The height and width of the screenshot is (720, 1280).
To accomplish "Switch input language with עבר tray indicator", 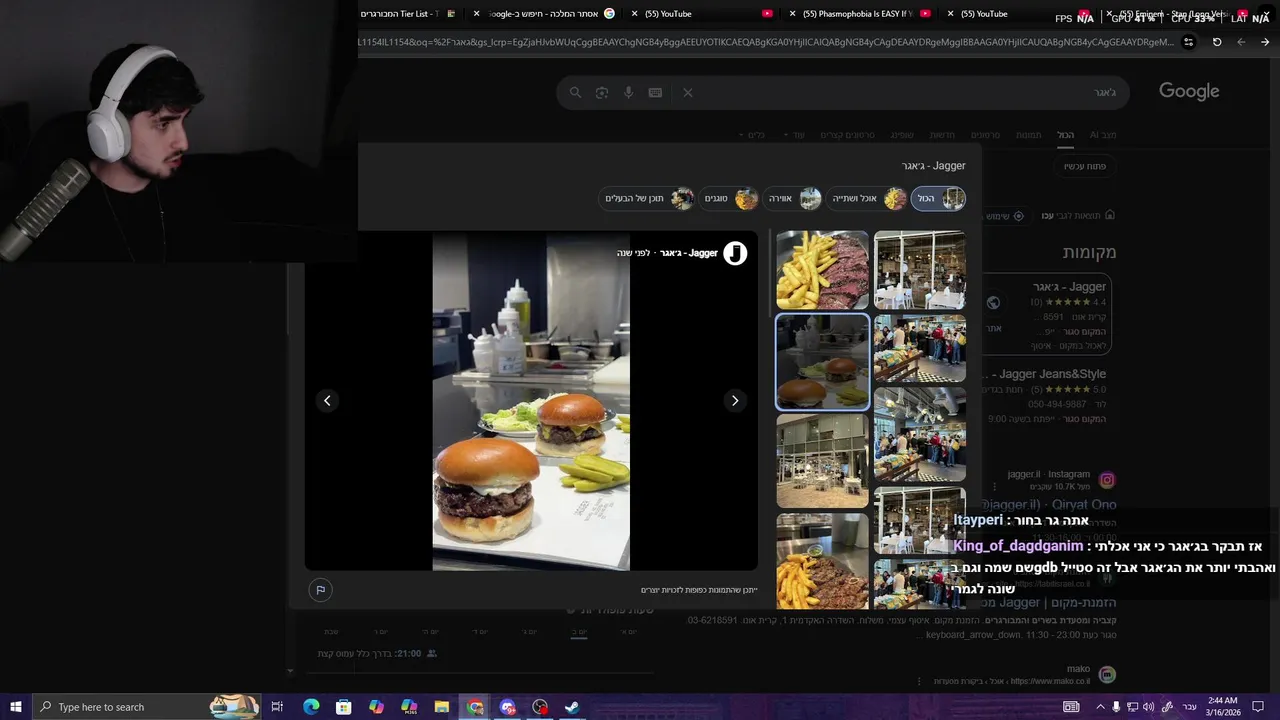I will [x=1190, y=707].
